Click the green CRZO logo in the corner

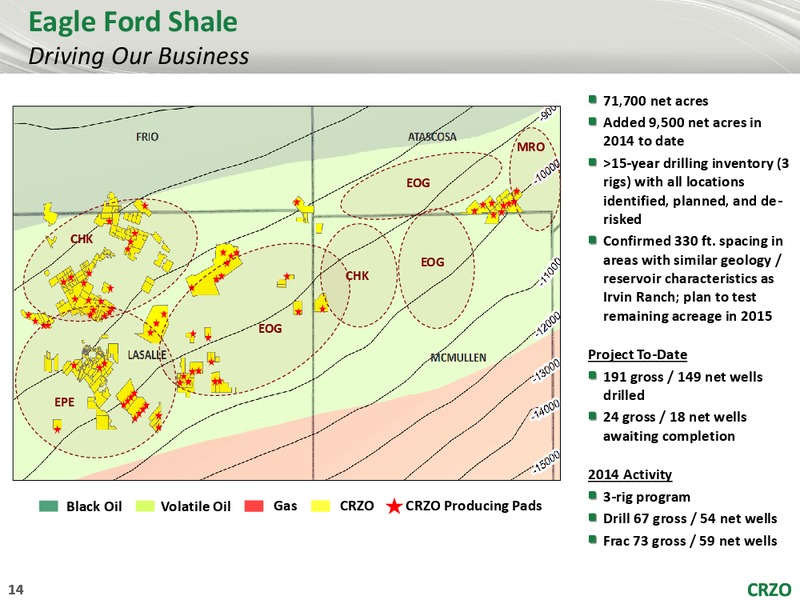coord(769,589)
